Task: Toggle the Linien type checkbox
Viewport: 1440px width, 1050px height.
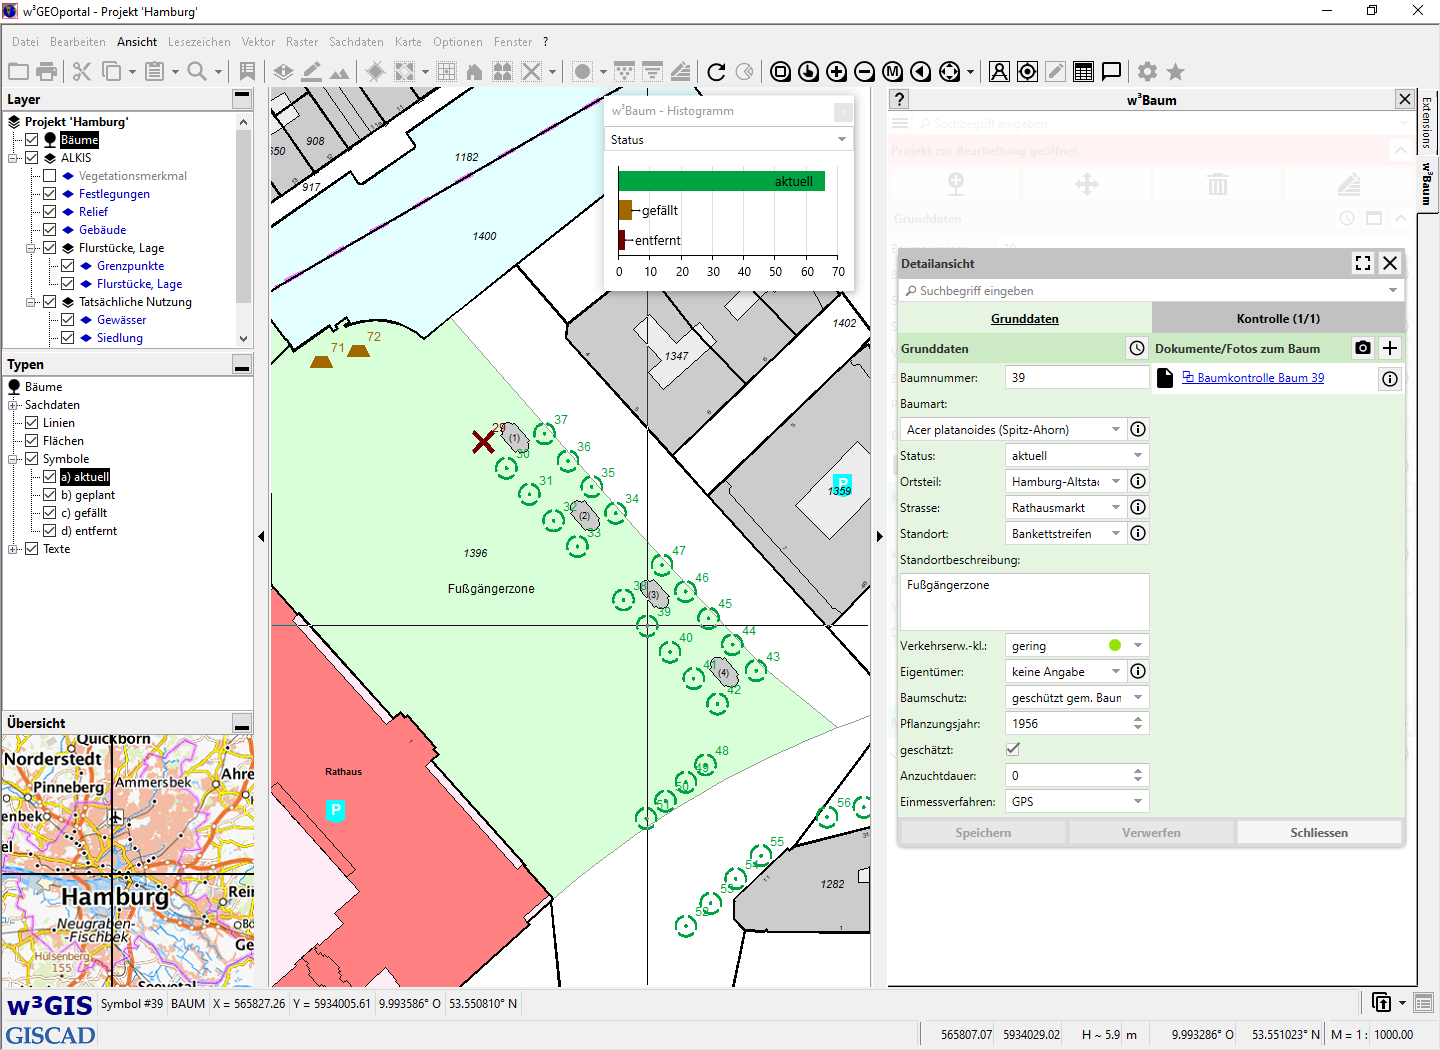Action: point(31,423)
